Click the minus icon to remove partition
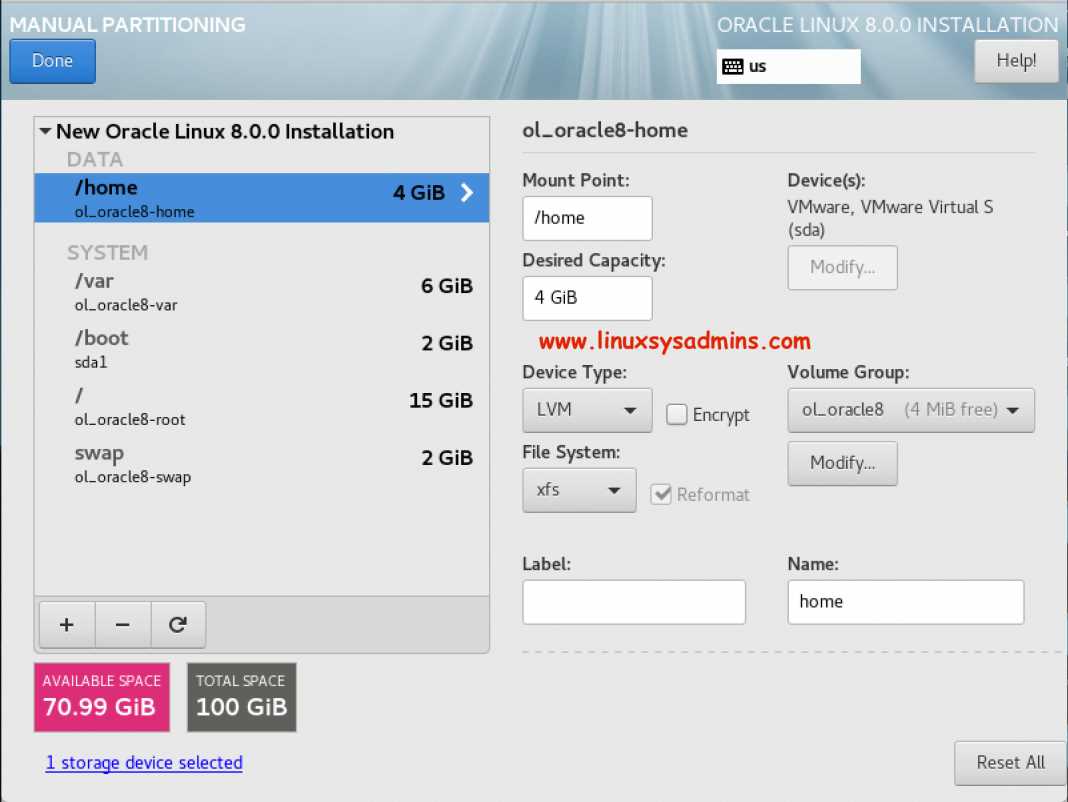This screenshot has height=802, width=1068. (x=122, y=624)
